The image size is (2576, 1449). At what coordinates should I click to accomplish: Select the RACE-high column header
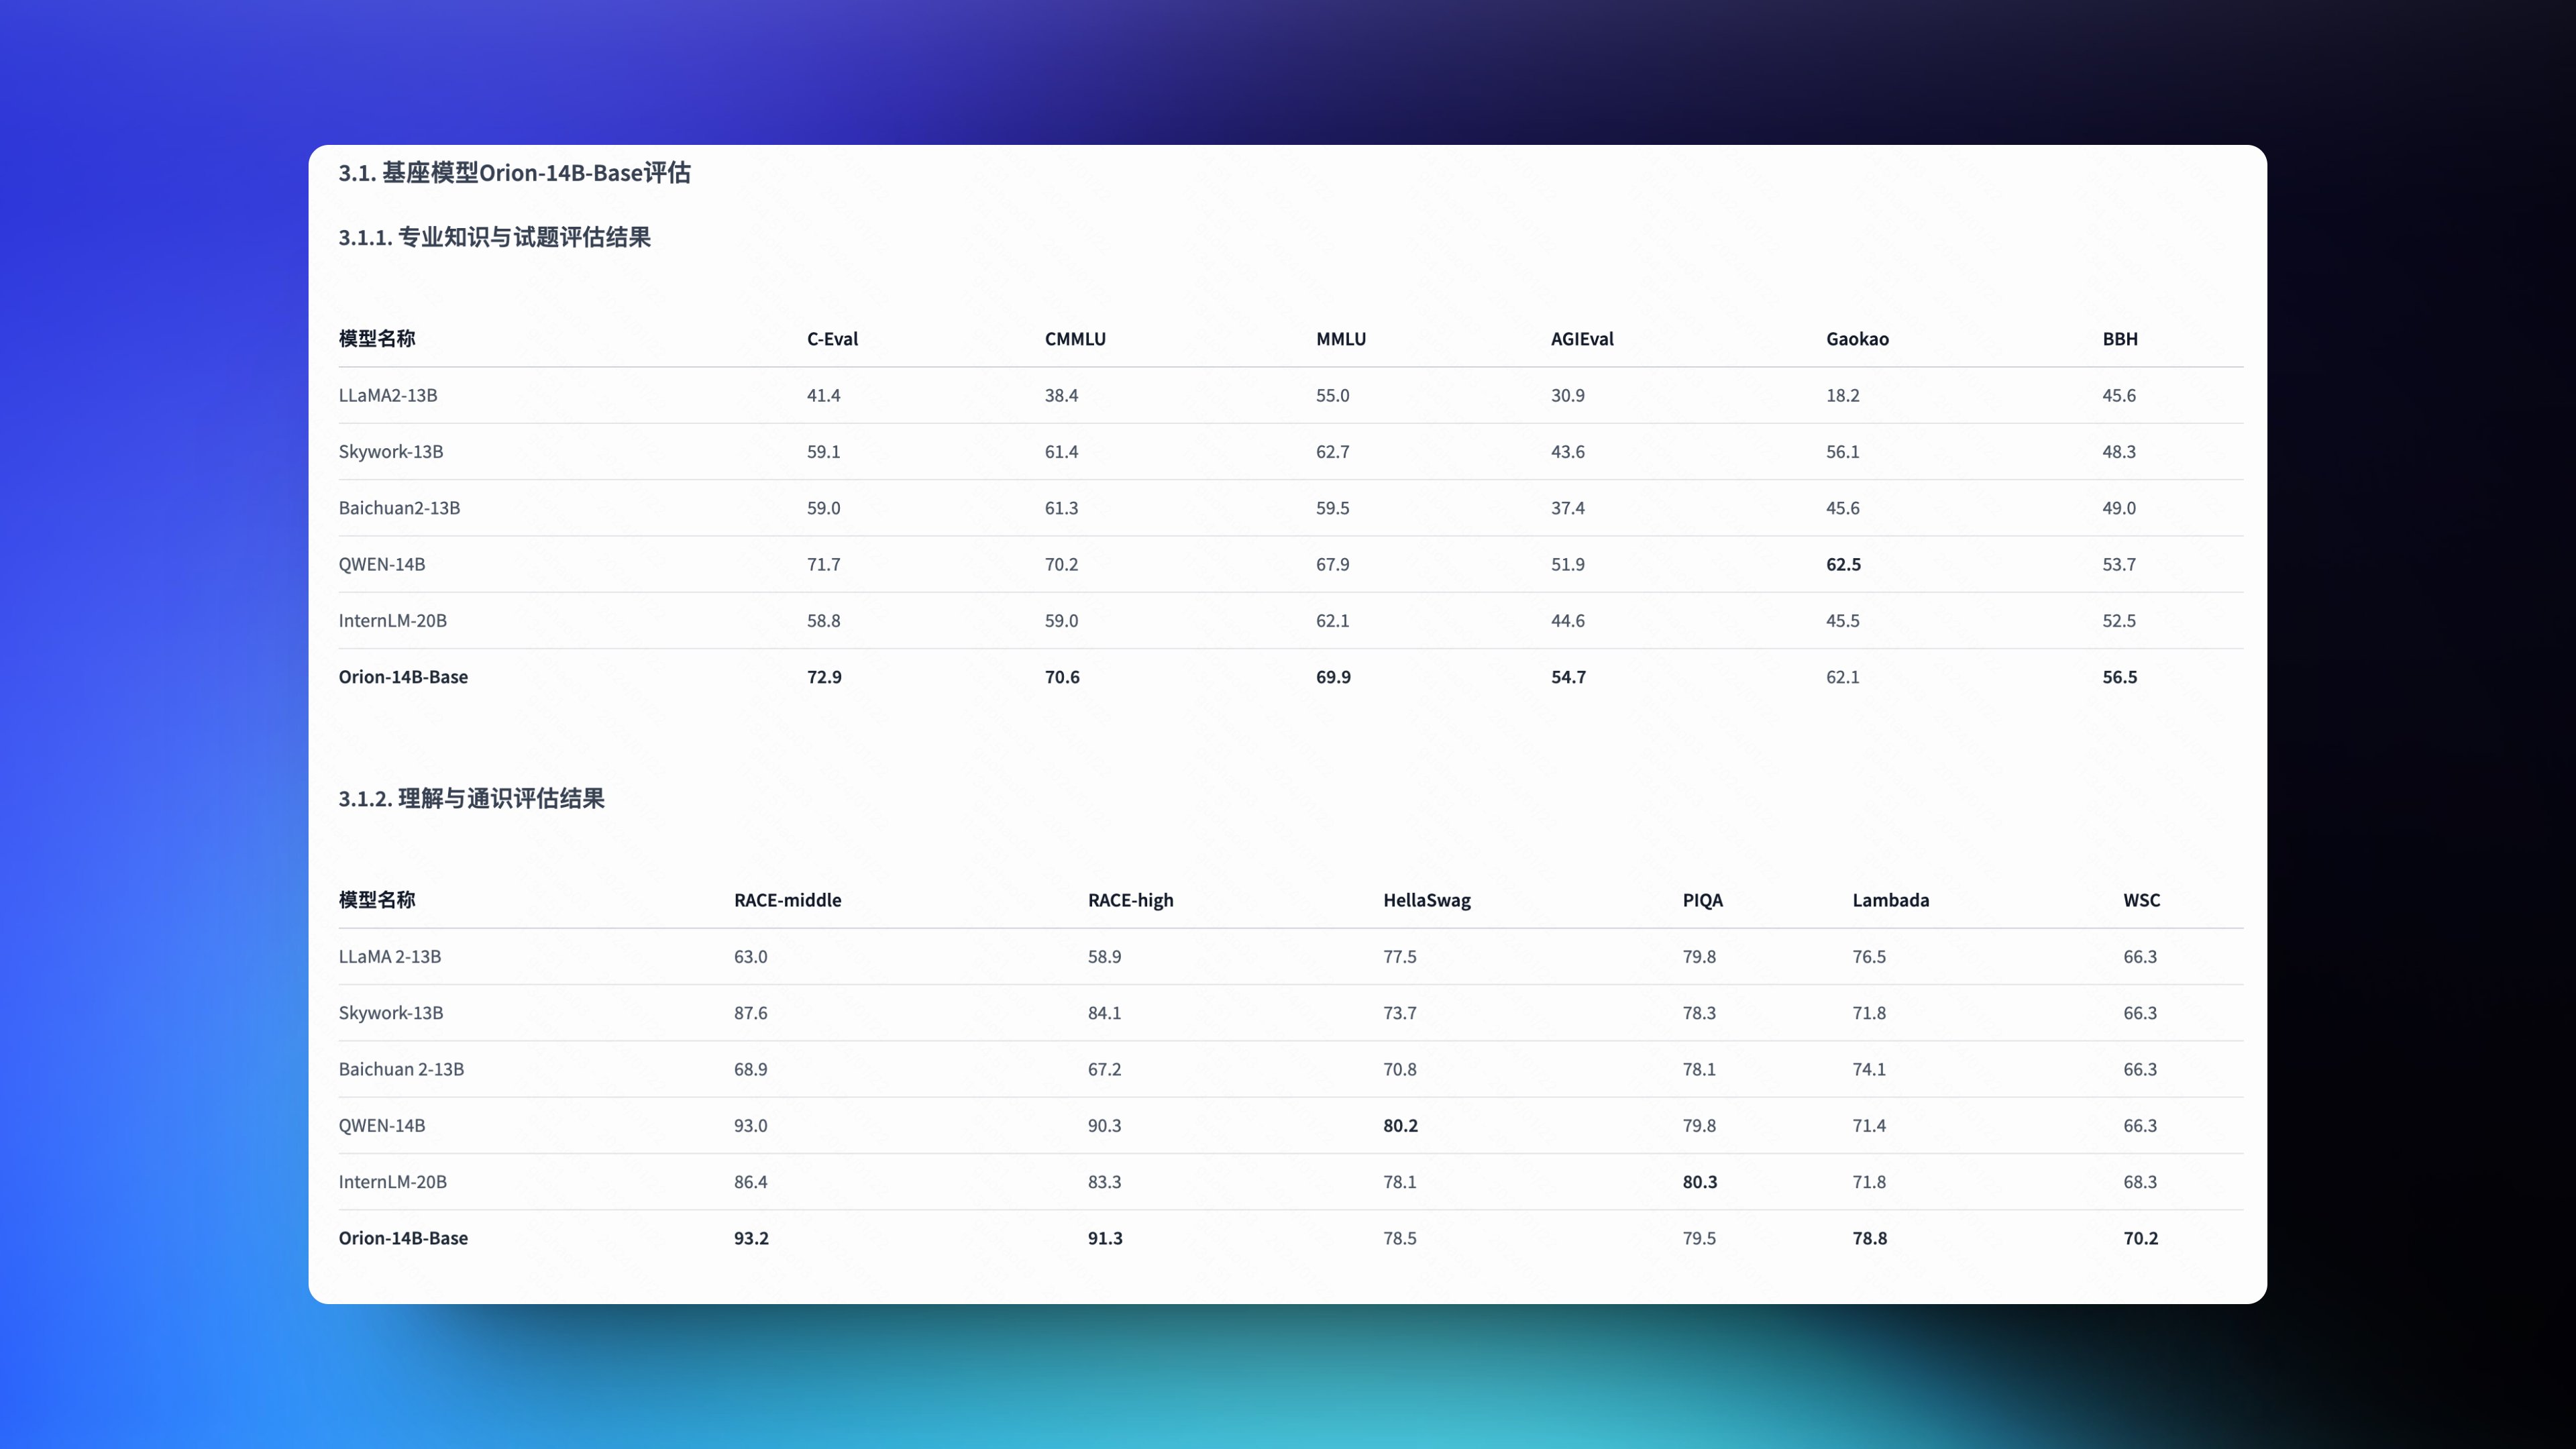point(1130,900)
